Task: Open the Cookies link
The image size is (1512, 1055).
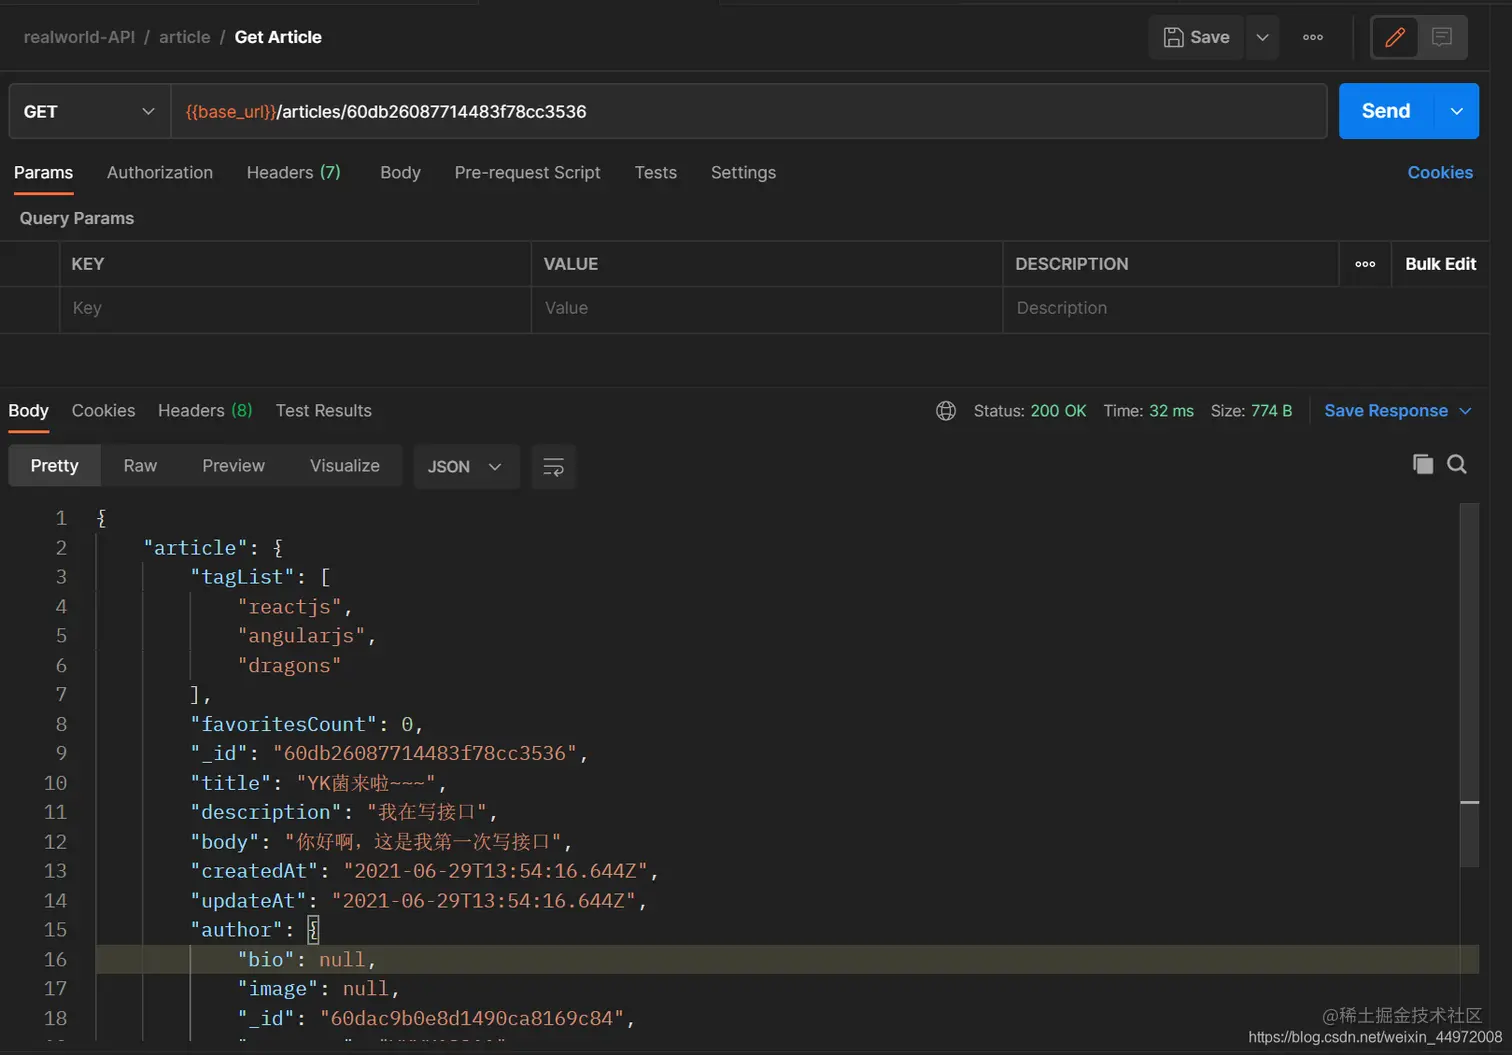Action: point(1440,172)
